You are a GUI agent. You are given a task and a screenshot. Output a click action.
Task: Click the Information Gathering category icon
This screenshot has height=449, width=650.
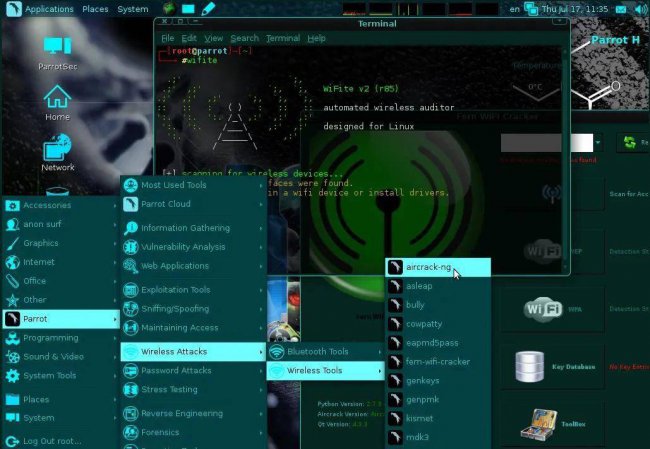131,228
